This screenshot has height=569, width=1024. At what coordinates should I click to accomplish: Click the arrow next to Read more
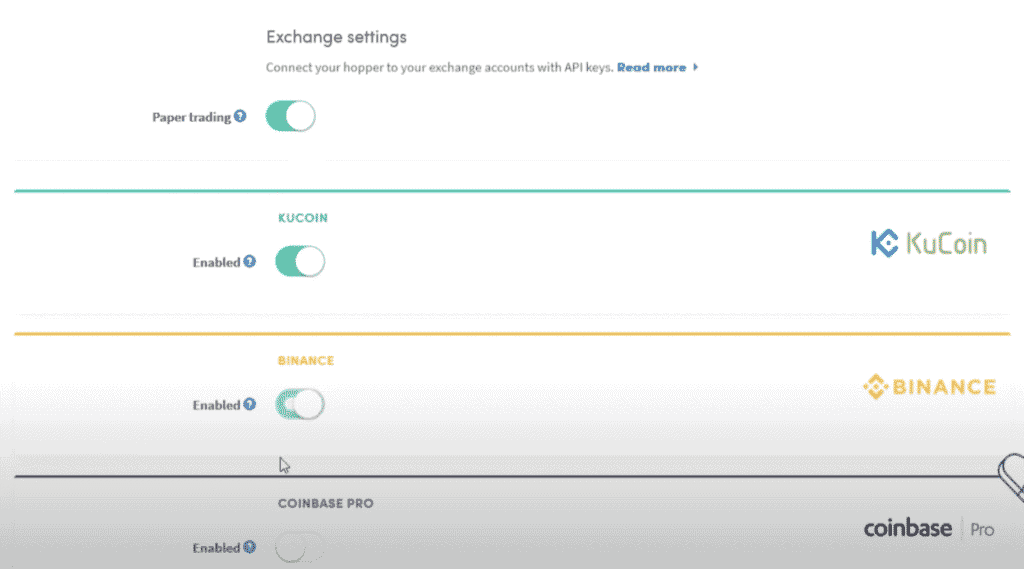(x=696, y=67)
